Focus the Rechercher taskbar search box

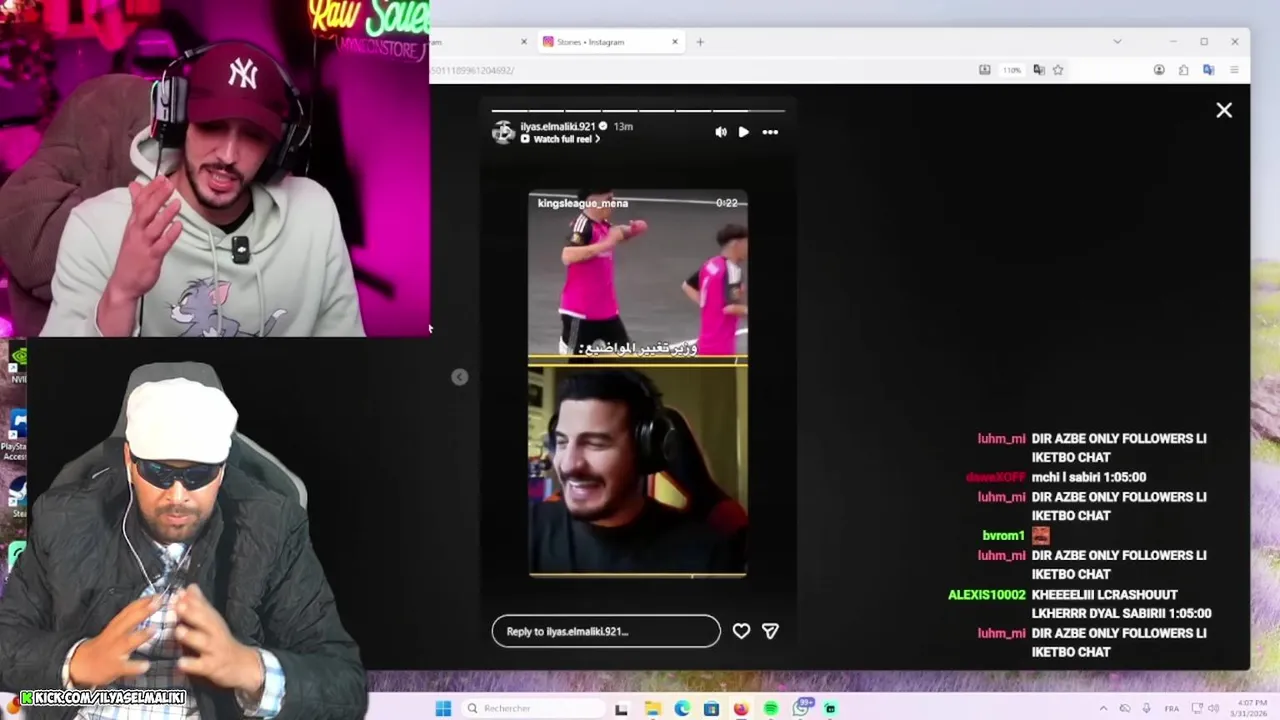pyautogui.click(x=532, y=708)
